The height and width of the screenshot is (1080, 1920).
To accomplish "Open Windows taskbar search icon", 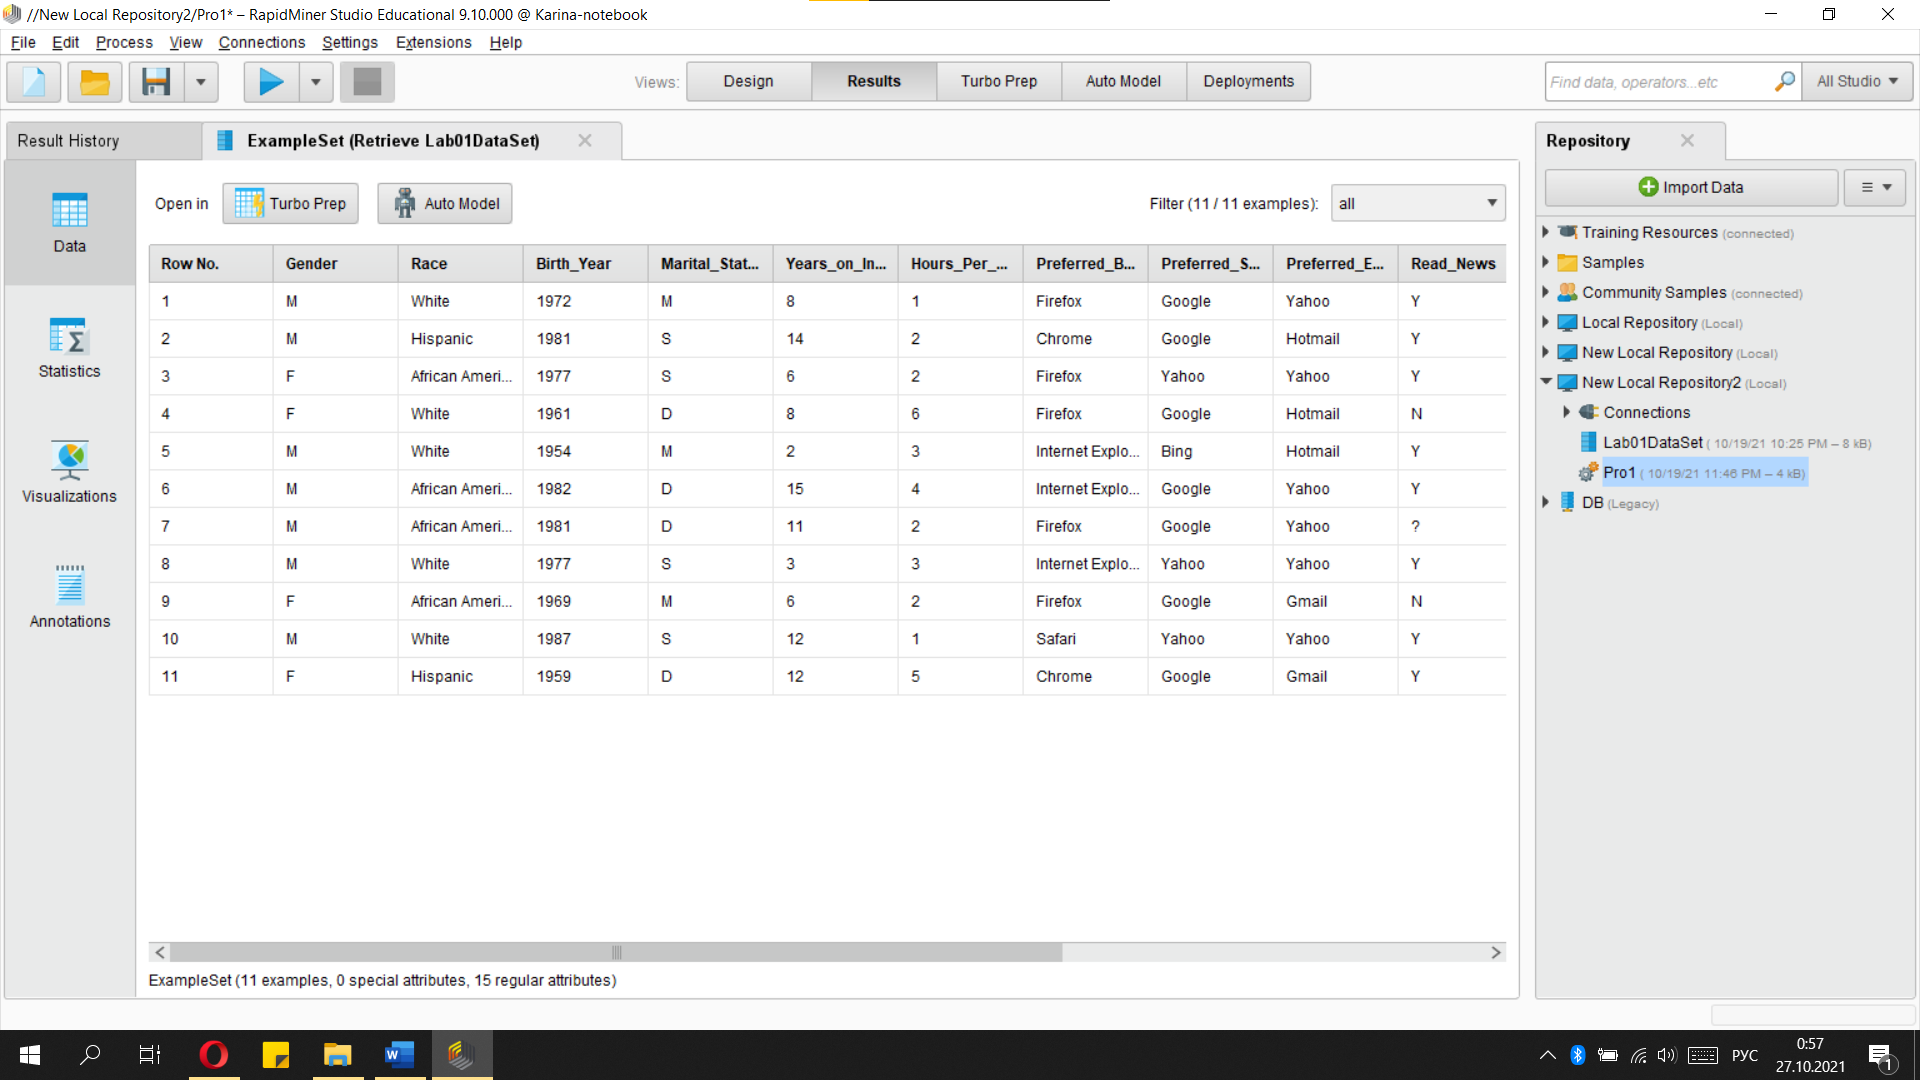I will click(x=90, y=1055).
